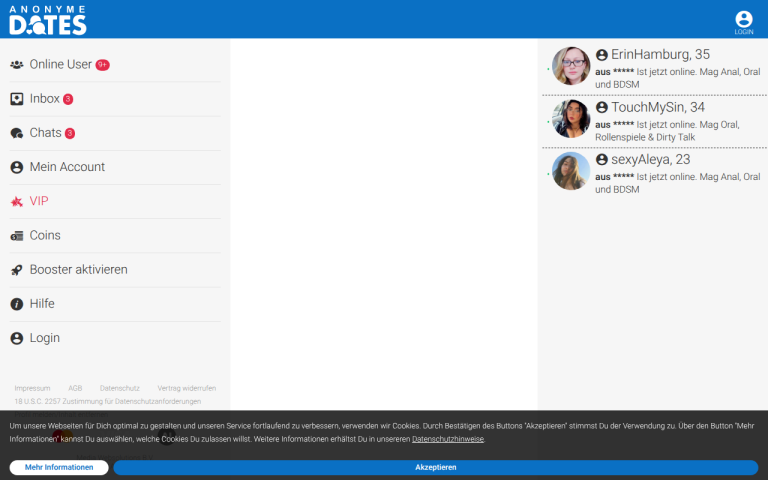Screen dimensions: 768x480
Task: Open Online User menu item
Action: click(115, 65)
